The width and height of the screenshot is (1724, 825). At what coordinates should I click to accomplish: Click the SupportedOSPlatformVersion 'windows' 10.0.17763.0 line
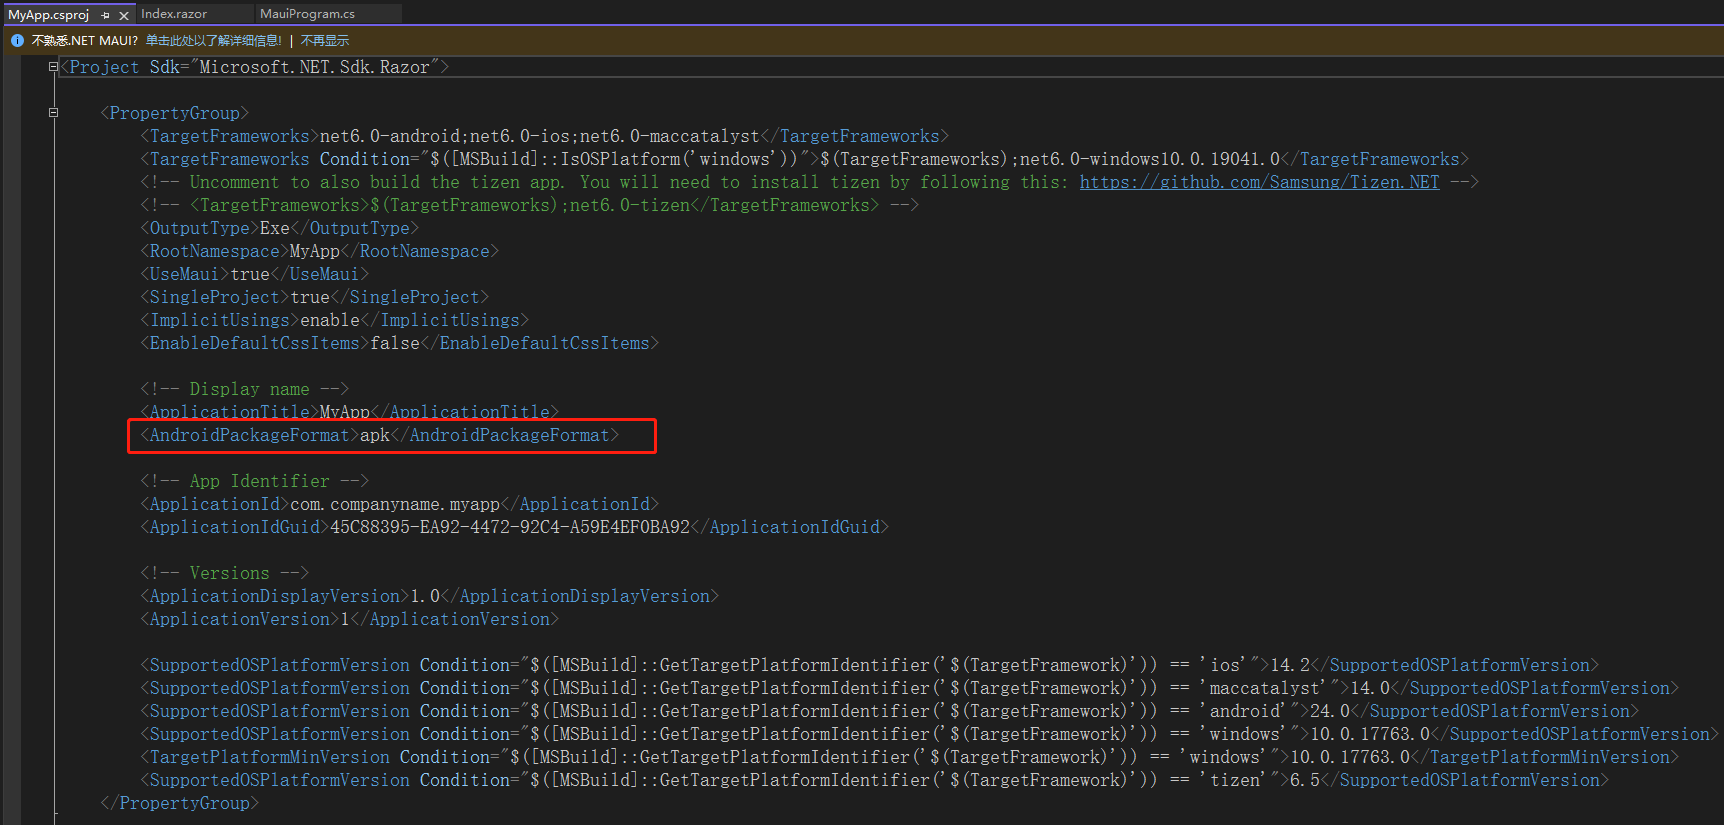pyautogui.click(x=930, y=734)
